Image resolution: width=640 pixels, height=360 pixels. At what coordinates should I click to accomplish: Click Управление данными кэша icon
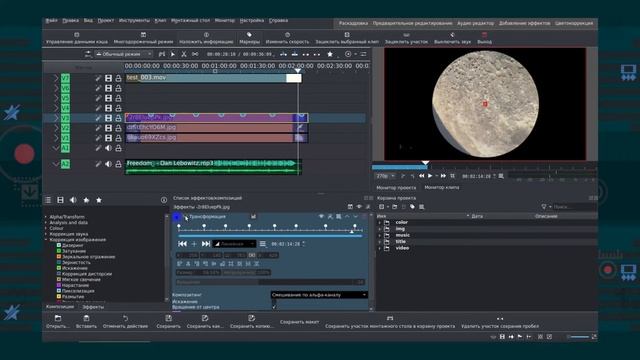tap(77, 35)
